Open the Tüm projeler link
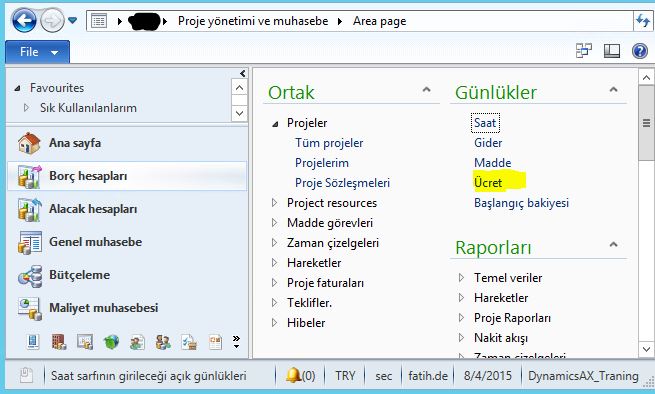This screenshot has width=655, height=394. tap(329, 143)
